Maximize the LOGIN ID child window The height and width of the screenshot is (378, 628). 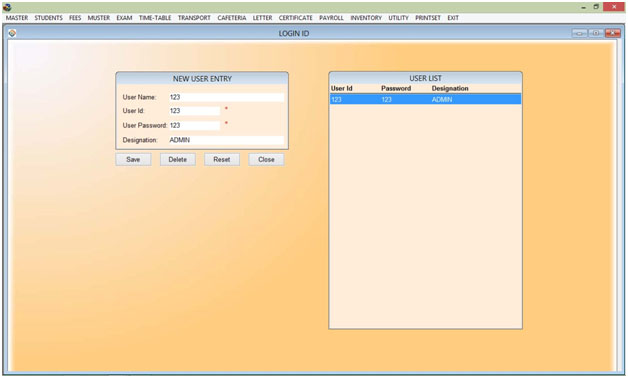click(x=596, y=33)
